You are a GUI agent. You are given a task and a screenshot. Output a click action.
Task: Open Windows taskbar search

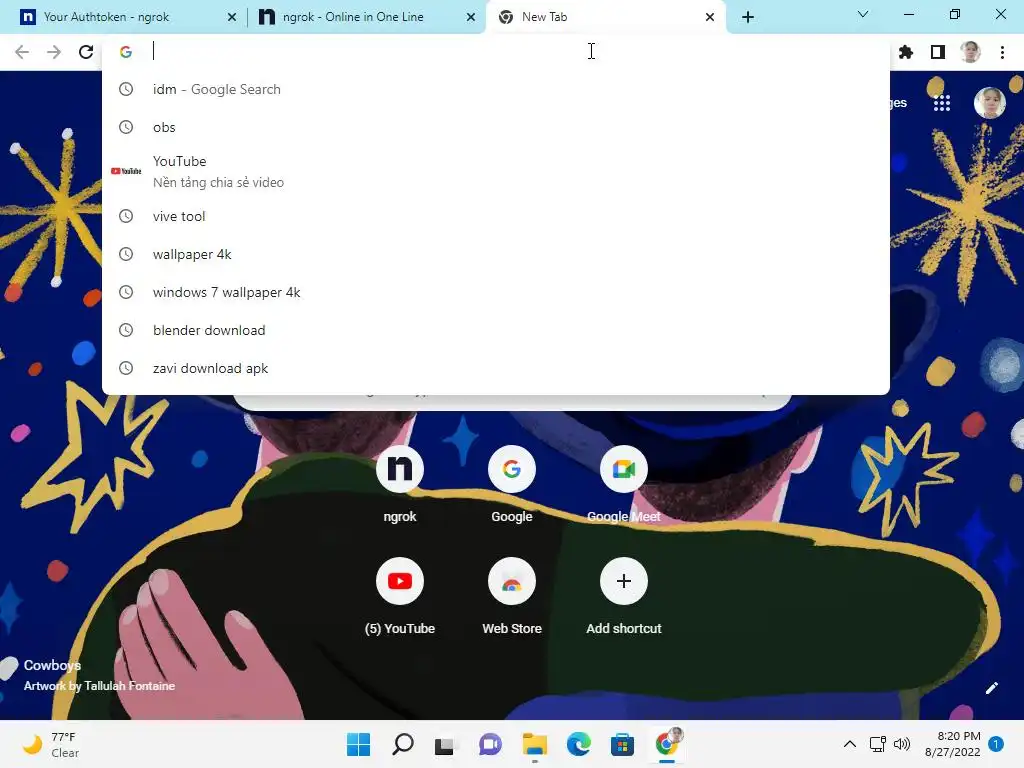click(402, 744)
